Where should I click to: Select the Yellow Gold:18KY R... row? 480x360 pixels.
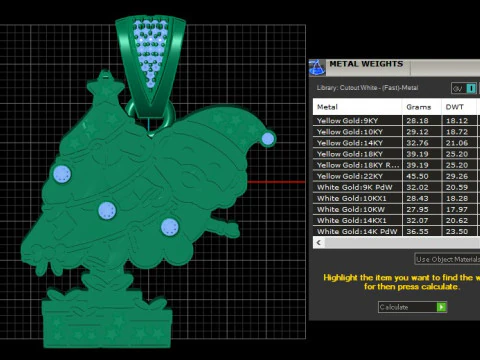(x=396, y=165)
